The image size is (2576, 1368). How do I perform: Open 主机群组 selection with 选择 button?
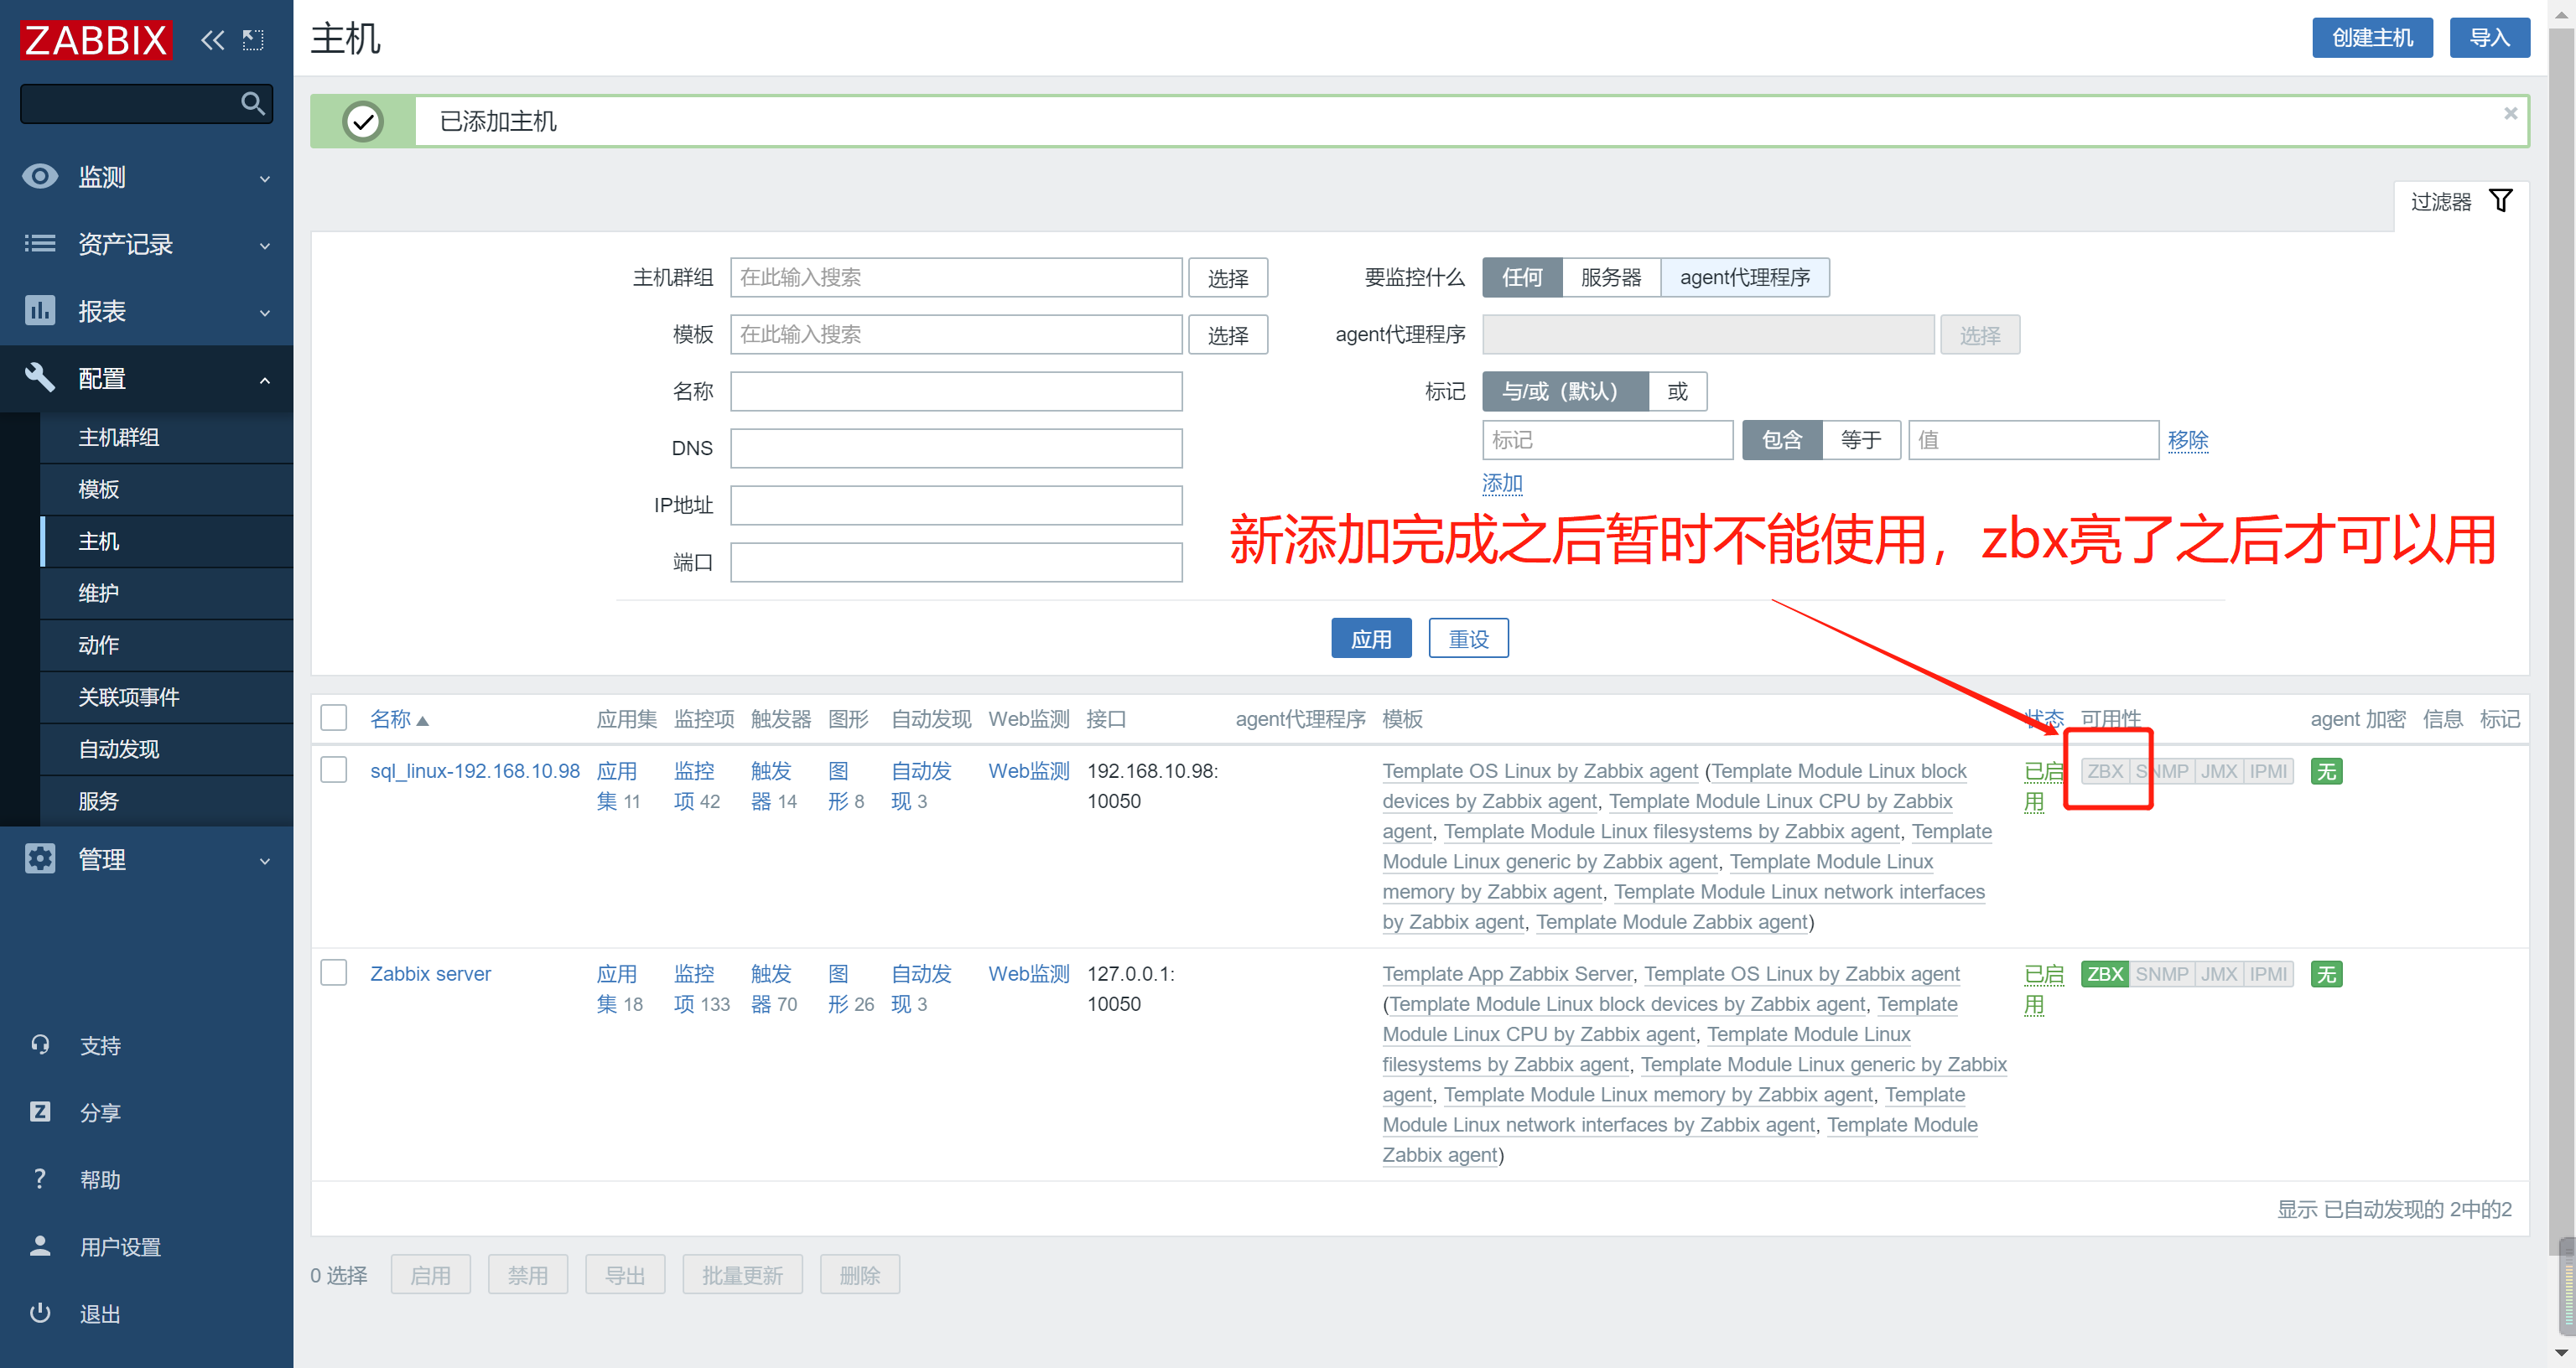click(1228, 278)
